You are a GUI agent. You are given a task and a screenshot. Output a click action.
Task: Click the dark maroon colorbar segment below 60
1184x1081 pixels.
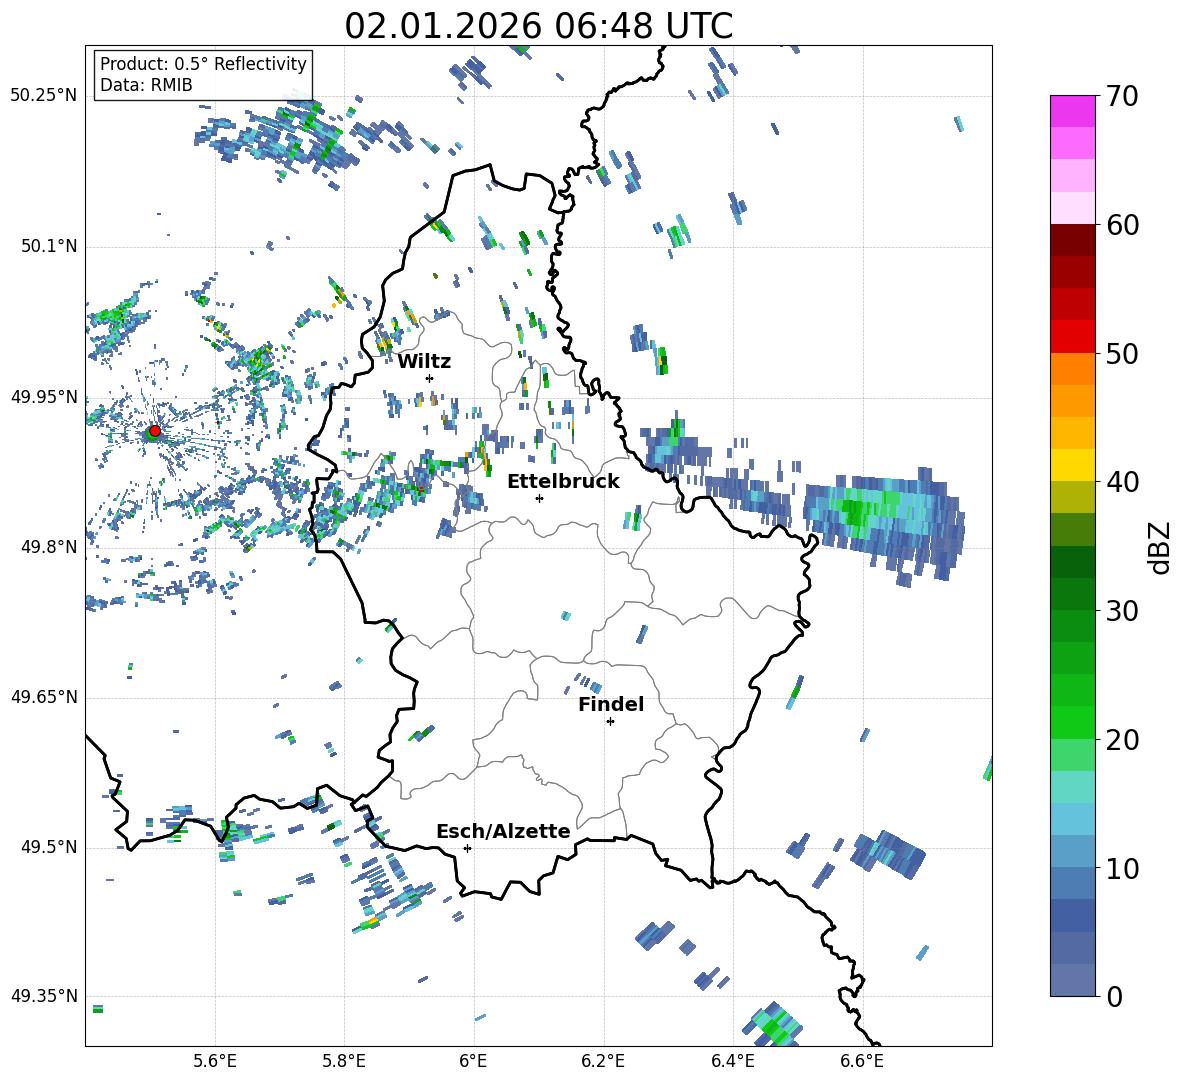[1072, 240]
